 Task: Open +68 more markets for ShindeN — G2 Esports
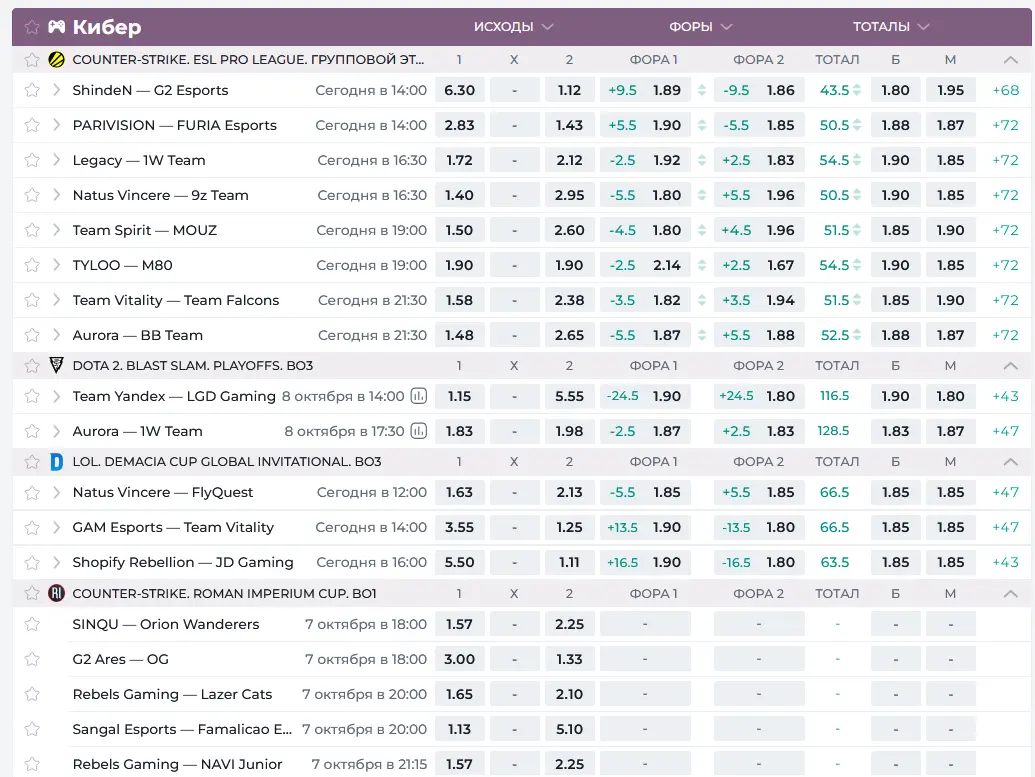coord(1005,90)
